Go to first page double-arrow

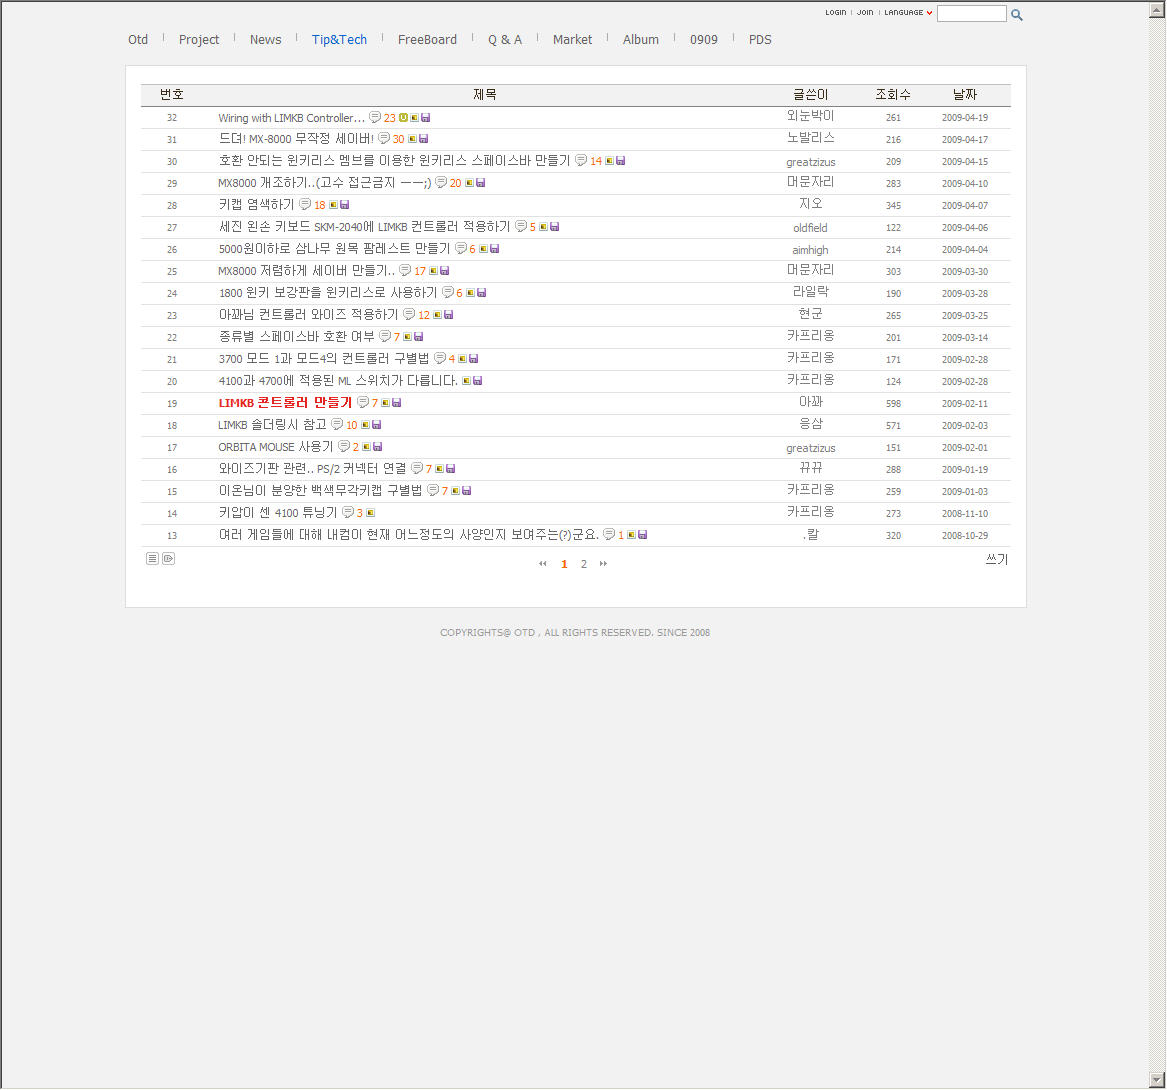pos(543,564)
